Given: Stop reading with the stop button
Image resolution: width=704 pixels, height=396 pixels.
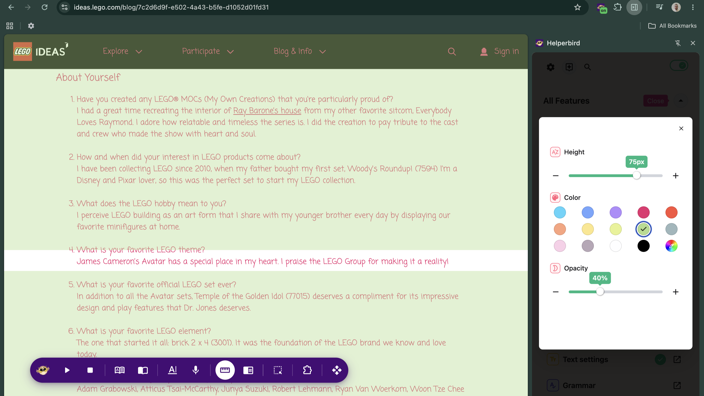Looking at the screenshot, I should 90,370.
